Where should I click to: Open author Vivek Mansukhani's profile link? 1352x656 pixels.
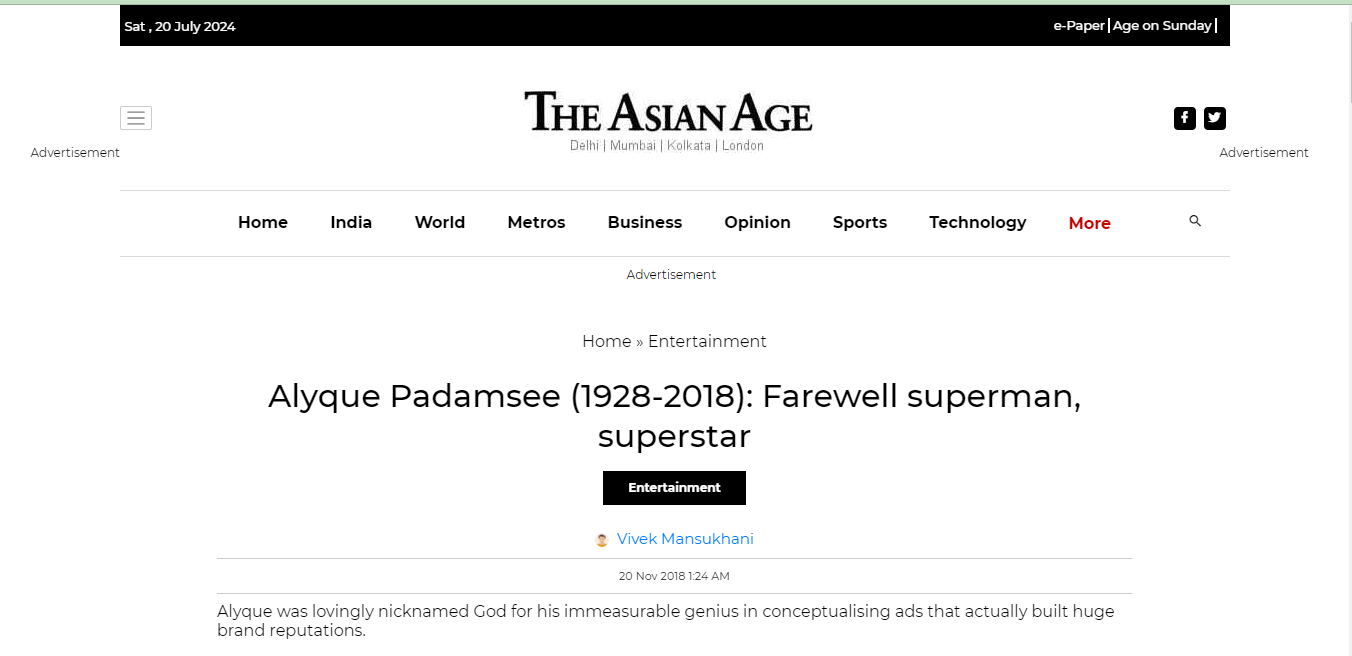pyautogui.click(x=685, y=539)
